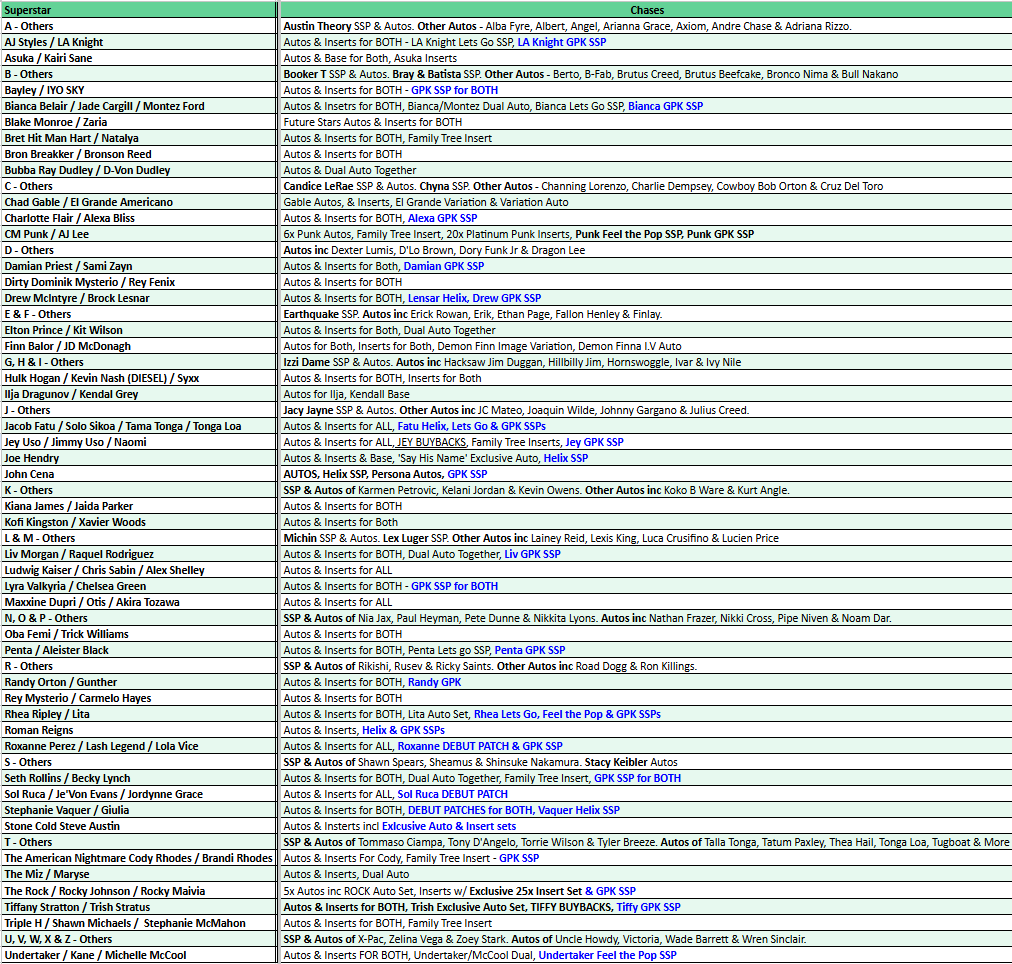The width and height of the screenshot is (1012, 964).
Task: Open 'GPK SSP' text in Cody Rhodes row
Action: 519,858
